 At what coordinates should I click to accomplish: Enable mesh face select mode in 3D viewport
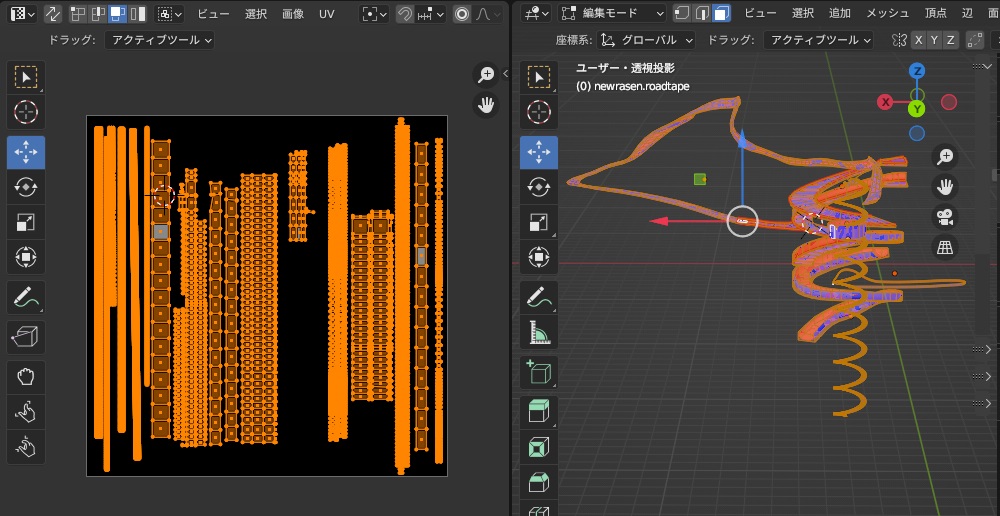(x=722, y=13)
